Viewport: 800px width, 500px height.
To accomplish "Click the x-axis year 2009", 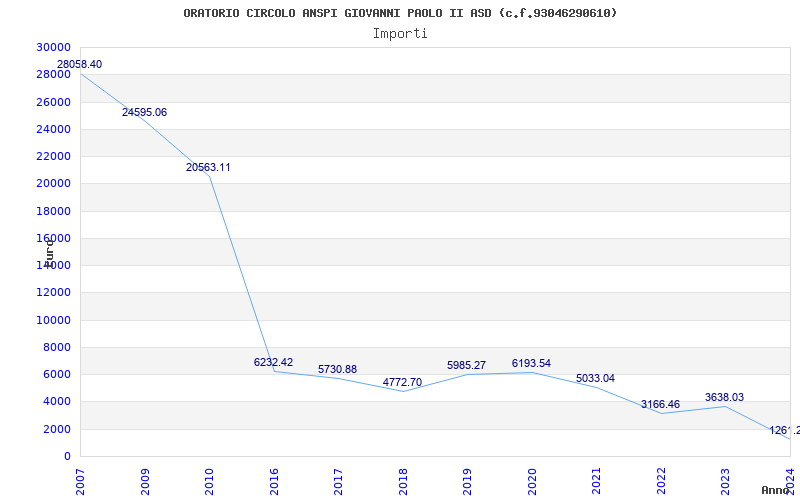I will [x=145, y=482].
